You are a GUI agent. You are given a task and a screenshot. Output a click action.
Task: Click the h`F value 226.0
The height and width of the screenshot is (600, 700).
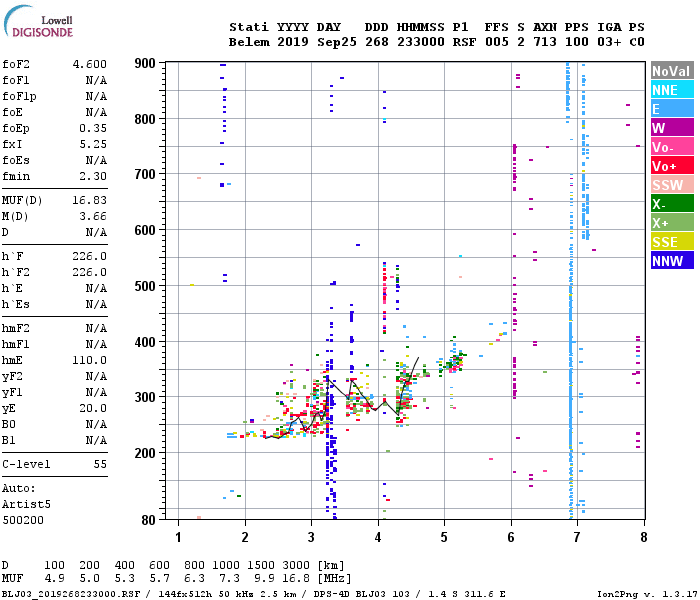click(90, 257)
